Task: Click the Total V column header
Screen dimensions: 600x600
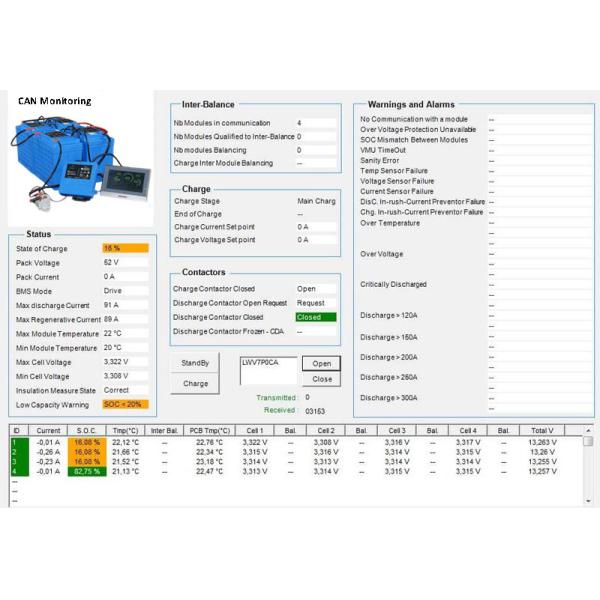Action: 542,430
